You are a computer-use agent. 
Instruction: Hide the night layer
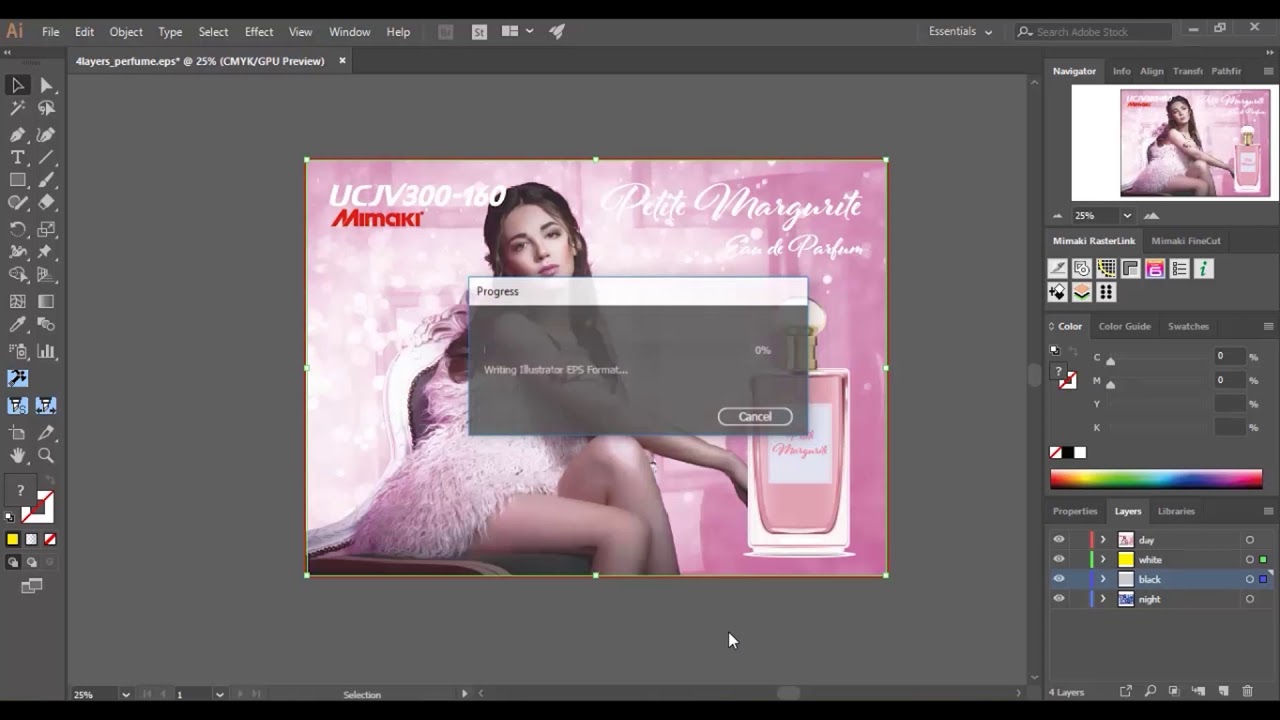click(1059, 599)
